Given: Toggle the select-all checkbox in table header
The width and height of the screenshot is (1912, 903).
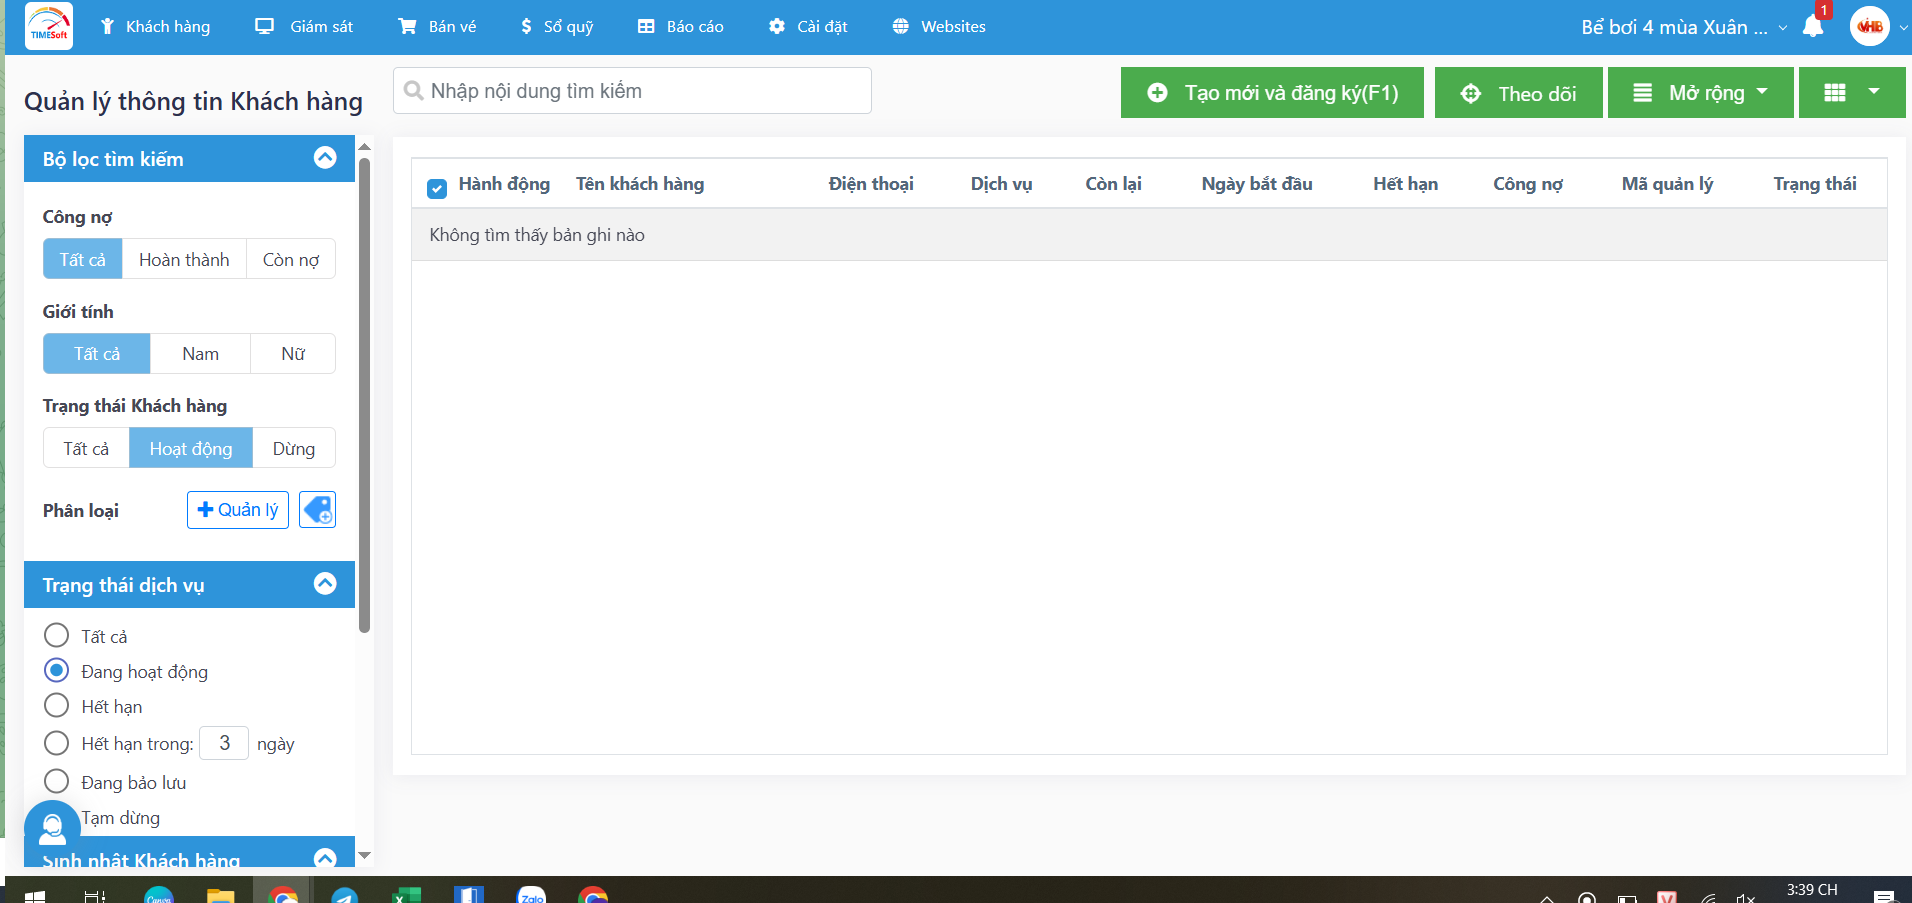Looking at the screenshot, I should pyautogui.click(x=437, y=188).
